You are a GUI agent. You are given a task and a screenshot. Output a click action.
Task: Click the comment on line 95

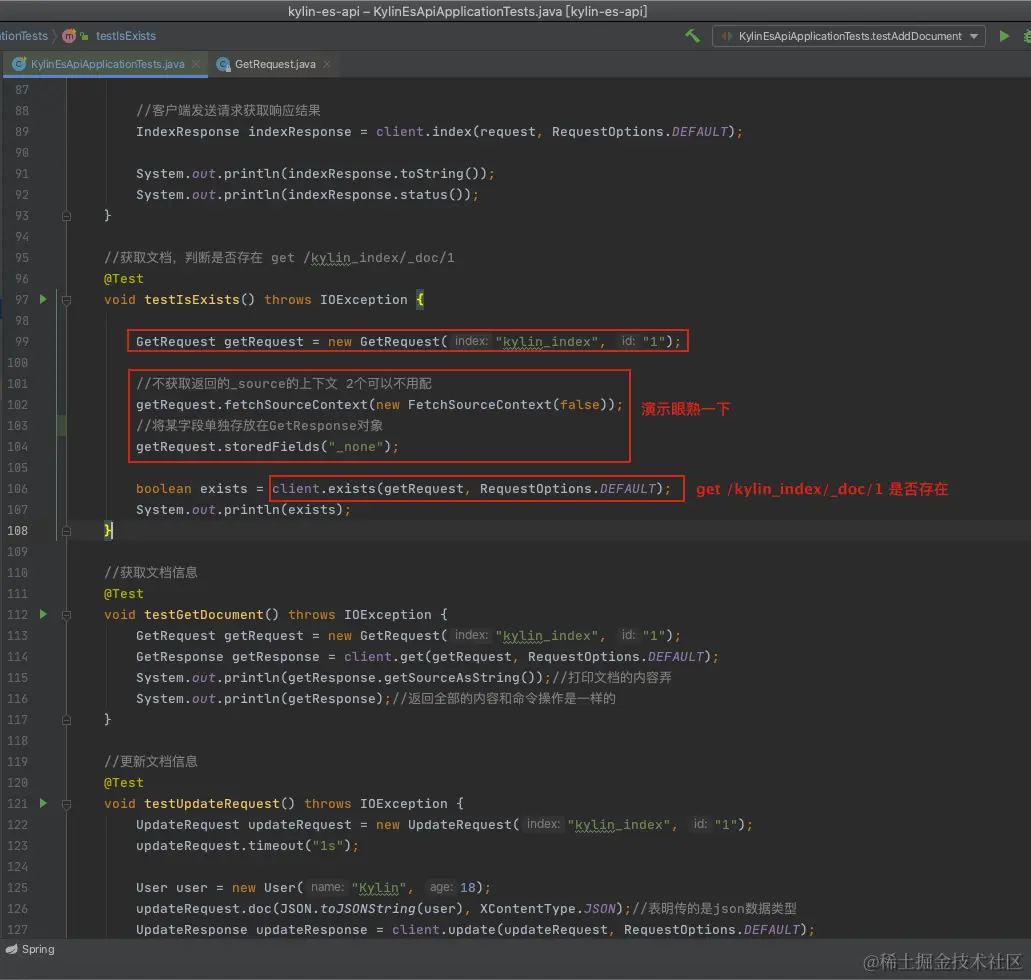coord(279,258)
